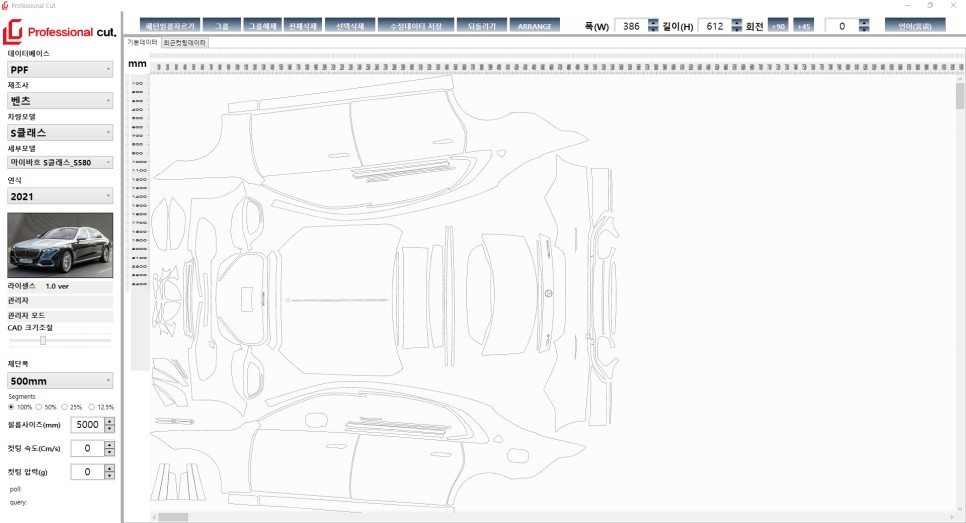Image resolution: width=966 pixels, height=523 pixels.
Task: Increase the width (폭) stepper value
Action: [653, 22]
